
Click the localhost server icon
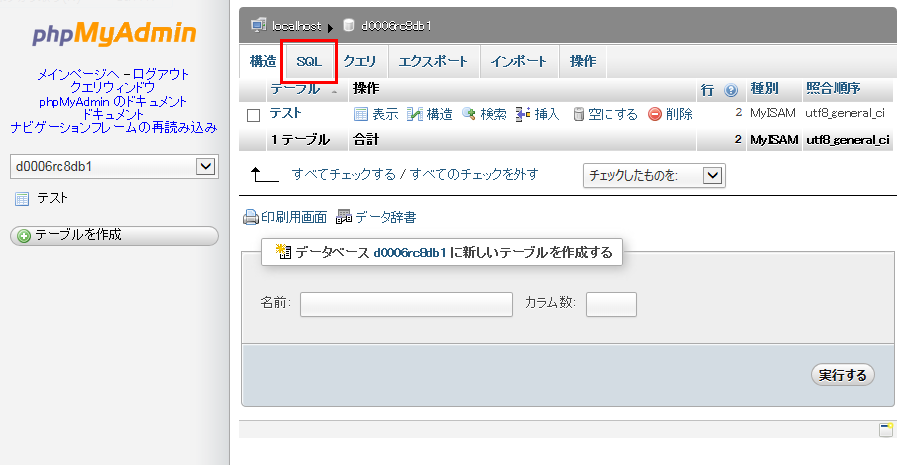pos(259,25)
